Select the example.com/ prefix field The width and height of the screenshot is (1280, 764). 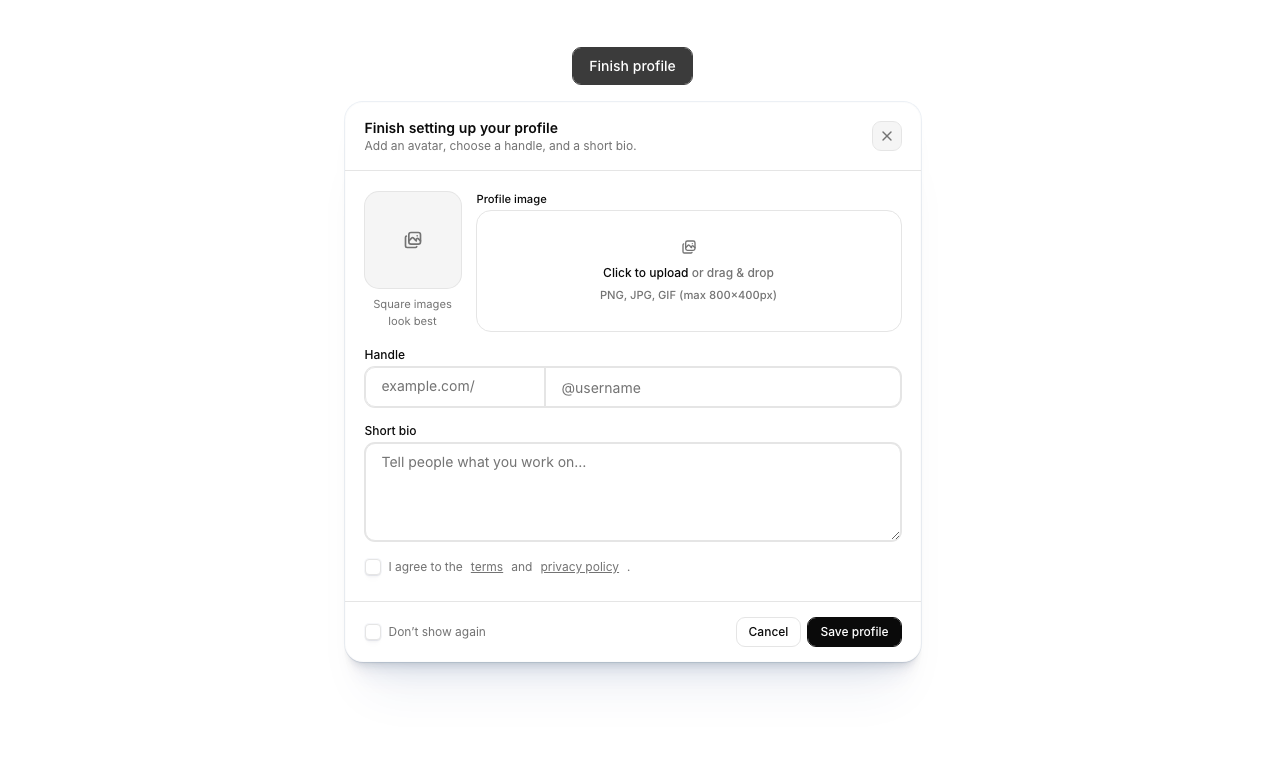(x=455, y=387)
